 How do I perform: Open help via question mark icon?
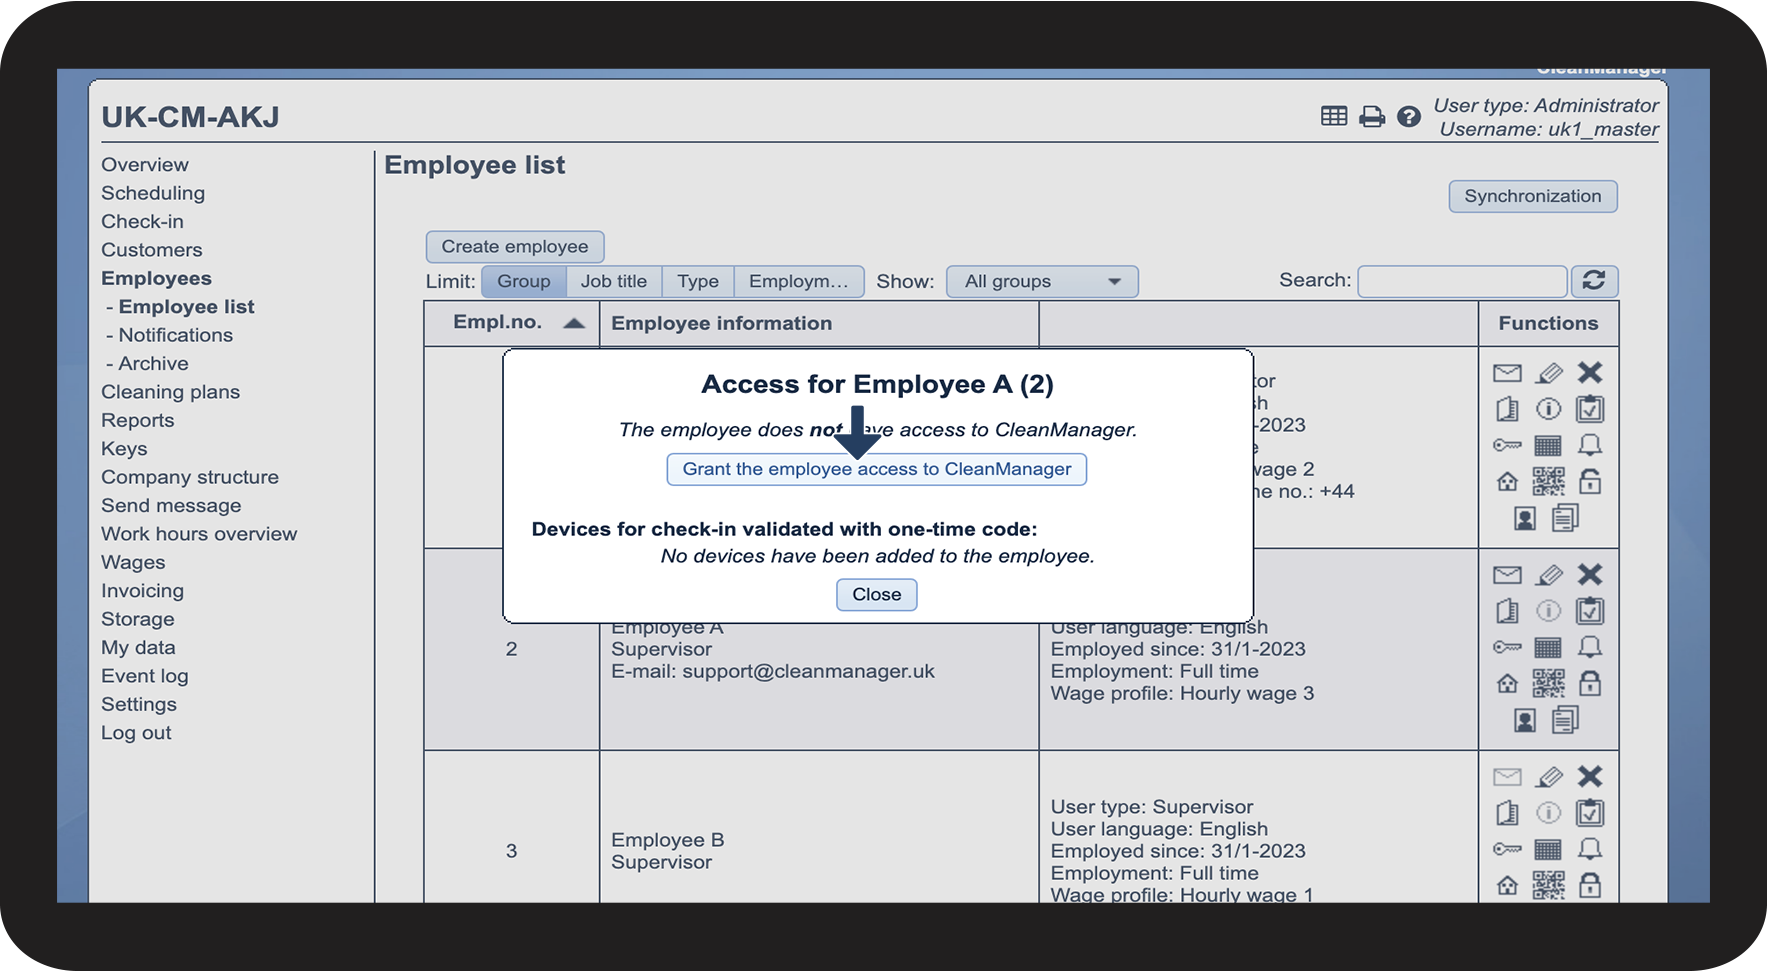1409,117
